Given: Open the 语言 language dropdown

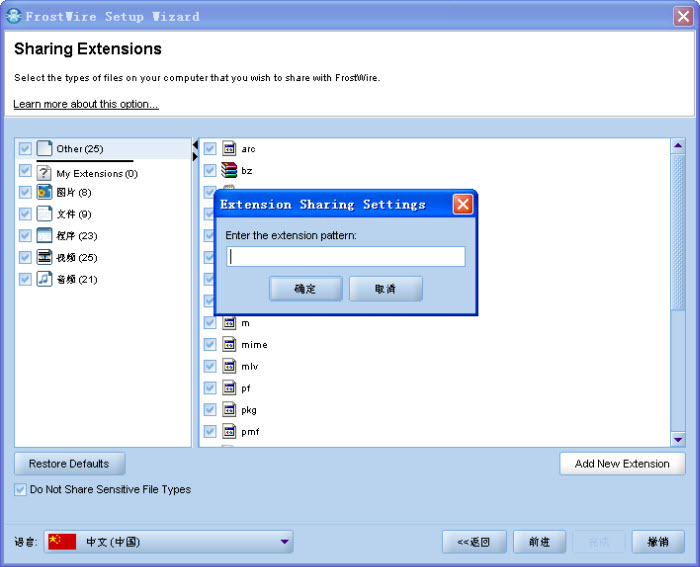Looking at the screenshot, I should pos(168,542).
